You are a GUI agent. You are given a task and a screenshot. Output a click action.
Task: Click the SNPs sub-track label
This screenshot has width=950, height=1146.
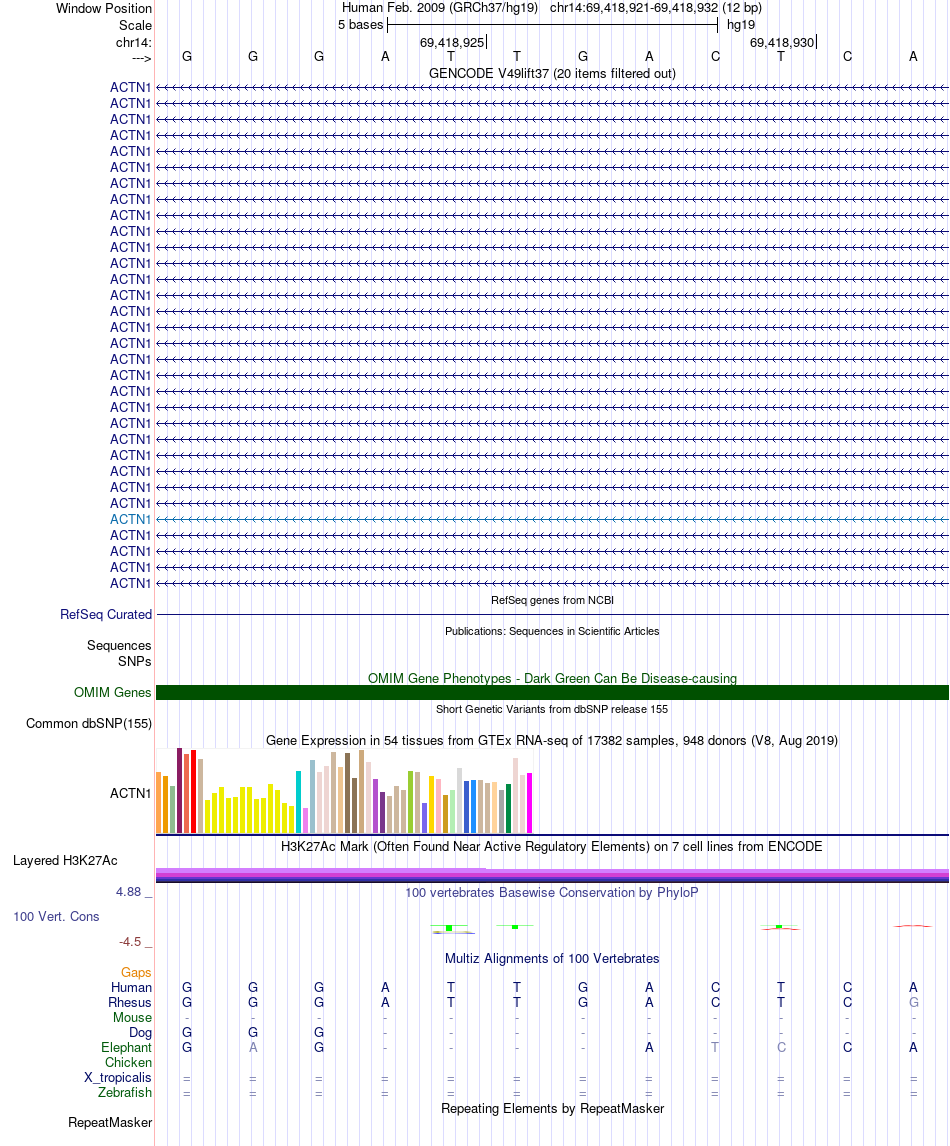[x=134, y=661]
